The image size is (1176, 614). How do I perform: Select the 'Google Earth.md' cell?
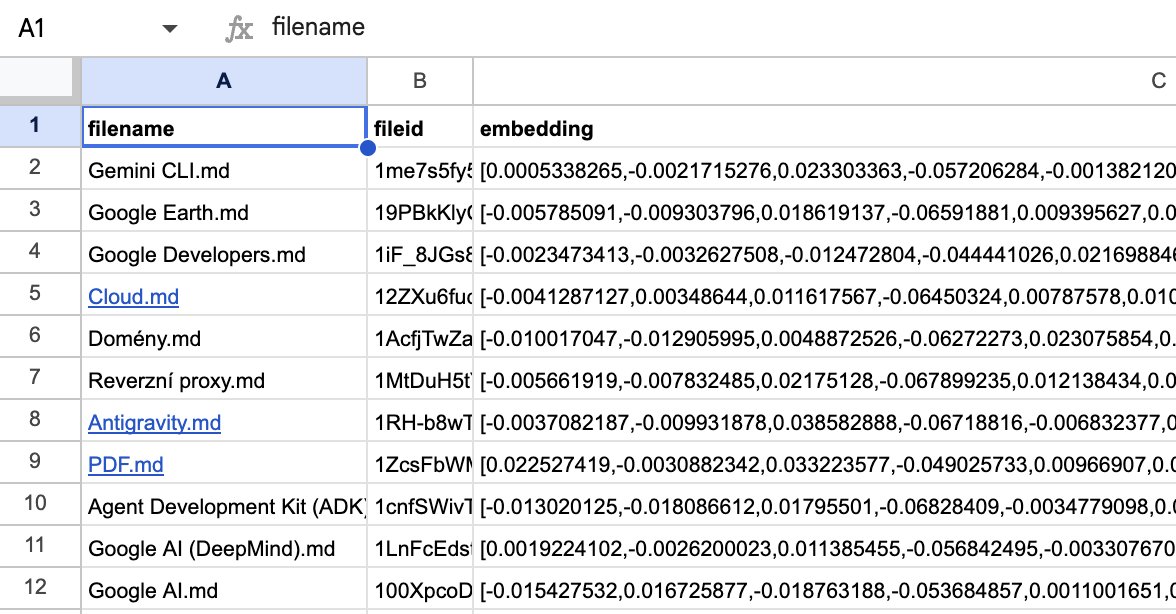pyautogui.click(x=224, y=211)
